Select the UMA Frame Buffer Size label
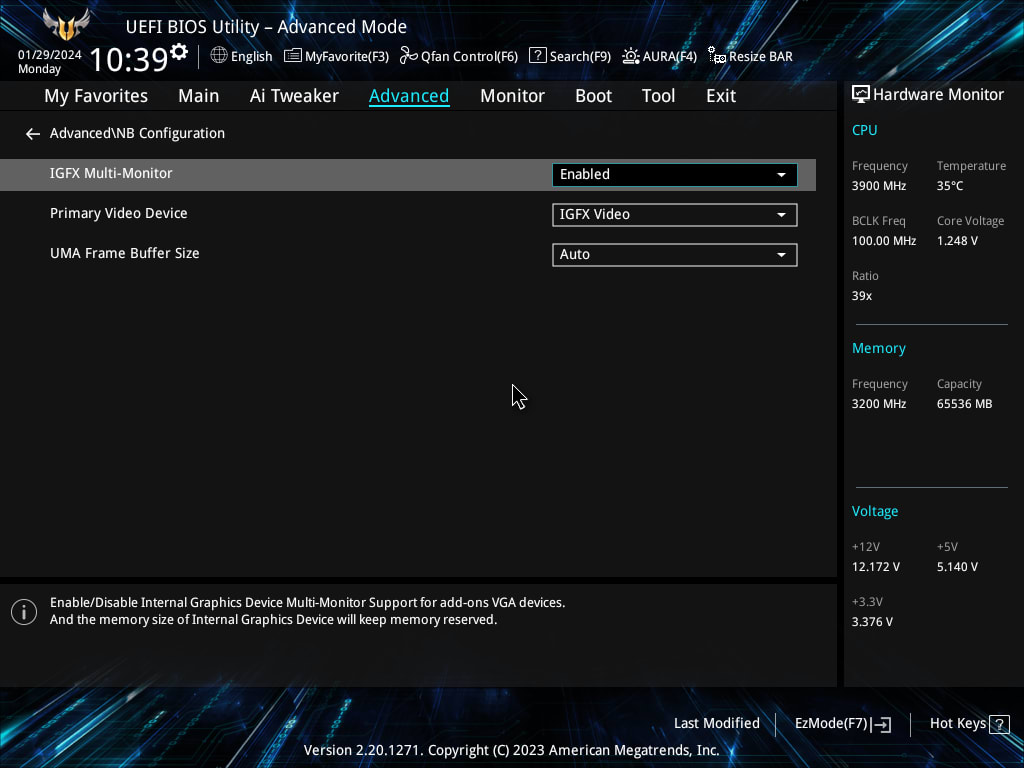 click(124, 253)
